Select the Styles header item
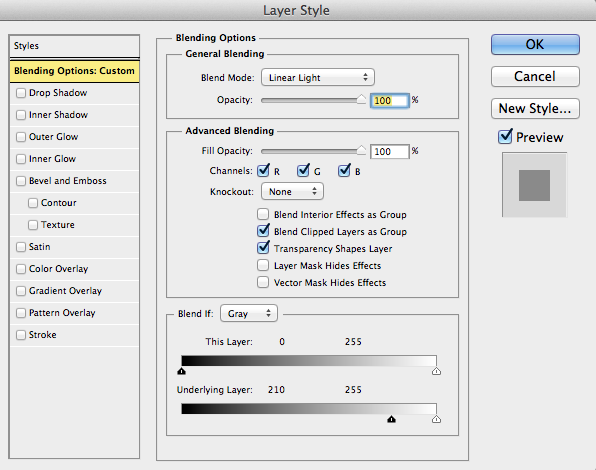 [x=74, y=46]
